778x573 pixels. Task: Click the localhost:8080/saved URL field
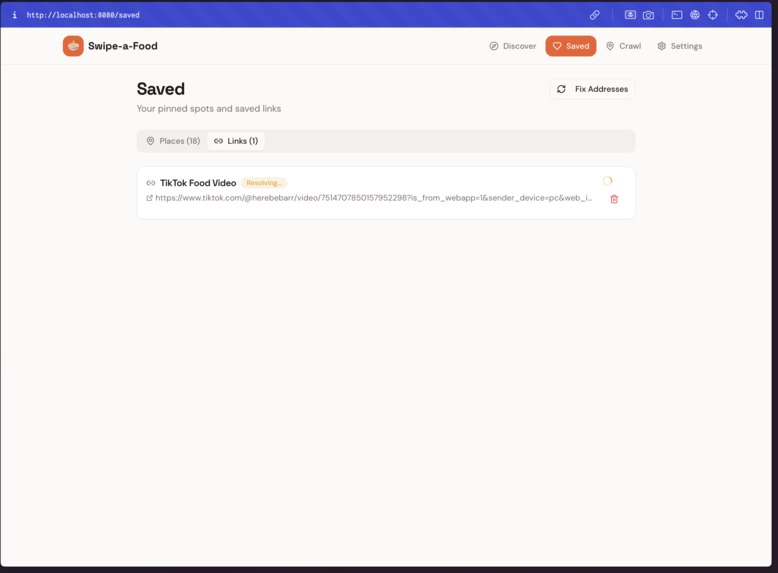(83, 15)
